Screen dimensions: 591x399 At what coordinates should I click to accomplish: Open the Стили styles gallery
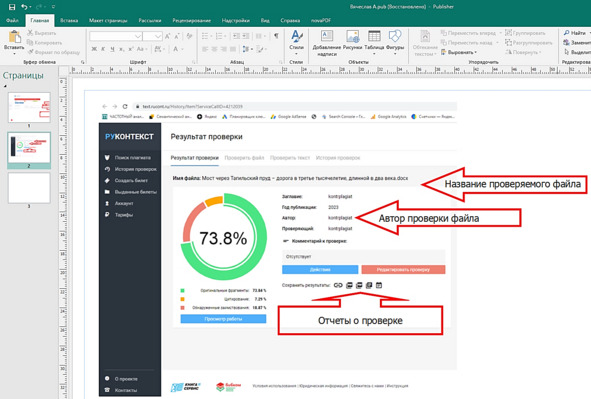297,42
